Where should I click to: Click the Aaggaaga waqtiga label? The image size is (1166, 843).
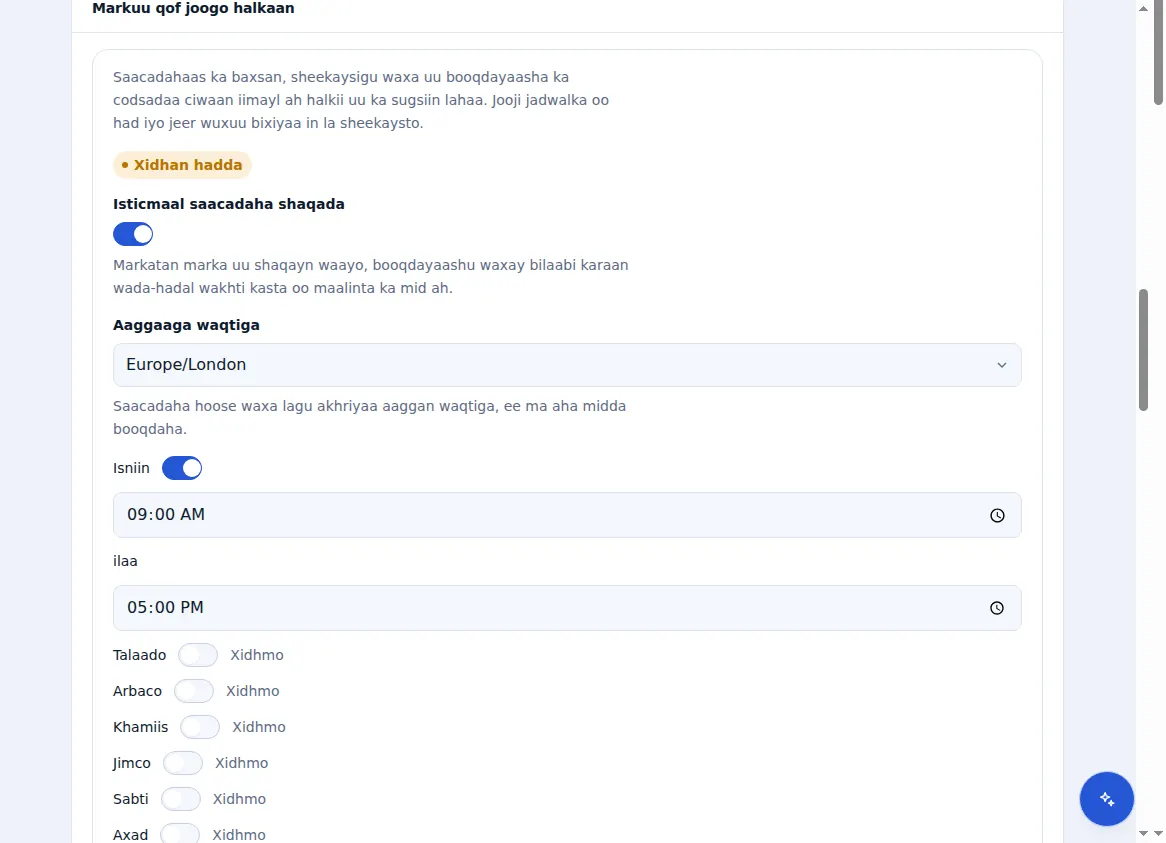(187, 326)
